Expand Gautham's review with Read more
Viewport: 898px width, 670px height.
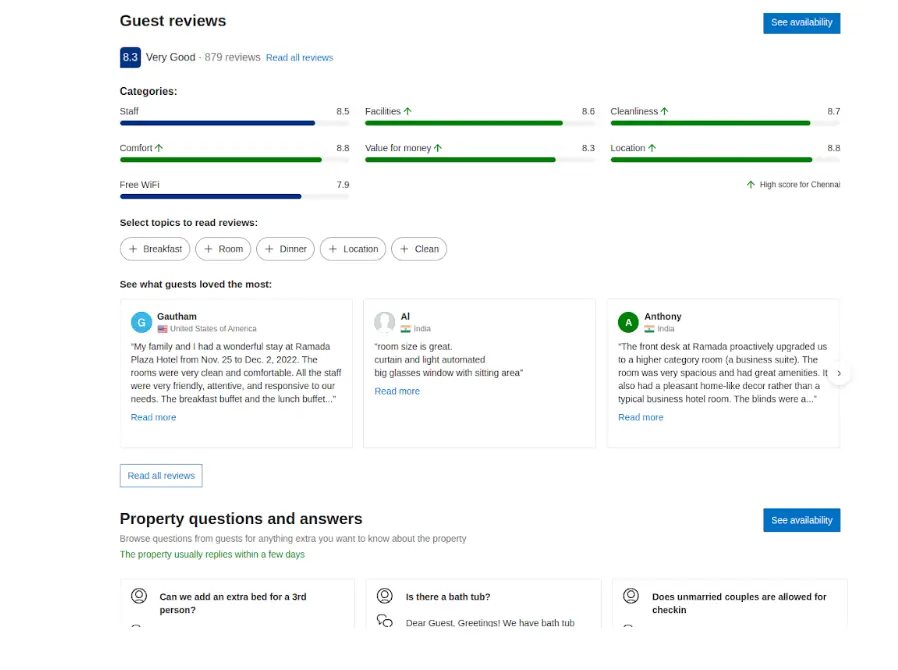click(x=153, y=417)
